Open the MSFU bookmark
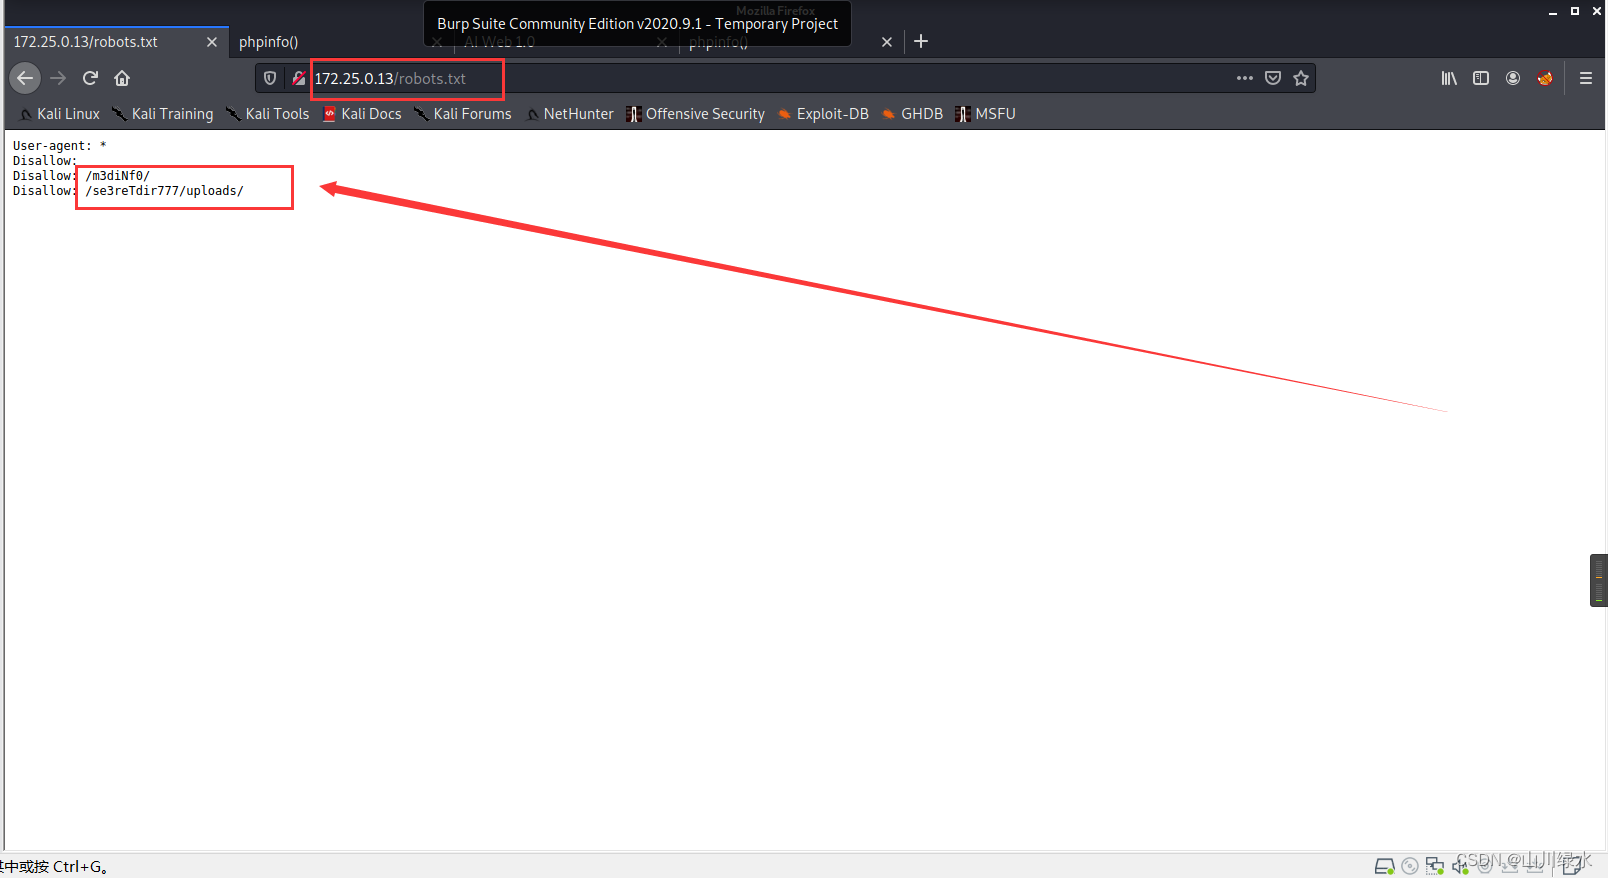This screenshot has height=878, width=1608. point(986,114)
